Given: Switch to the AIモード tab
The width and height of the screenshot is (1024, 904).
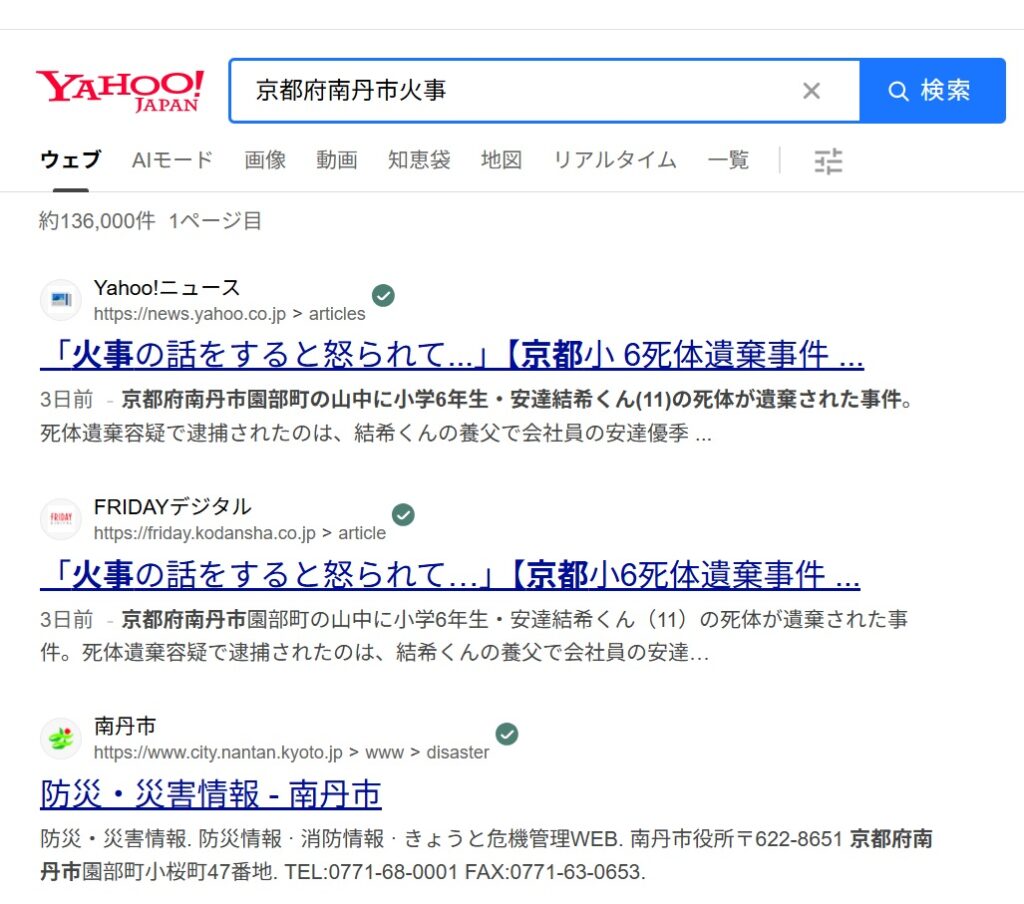Looking at the screenshot, I should pos(172,160).
